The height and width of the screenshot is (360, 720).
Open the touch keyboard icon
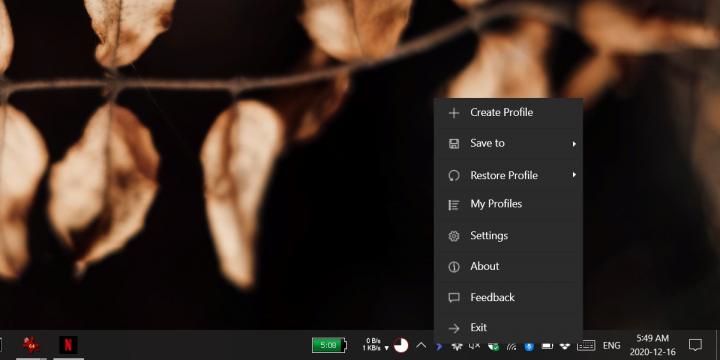586,346
